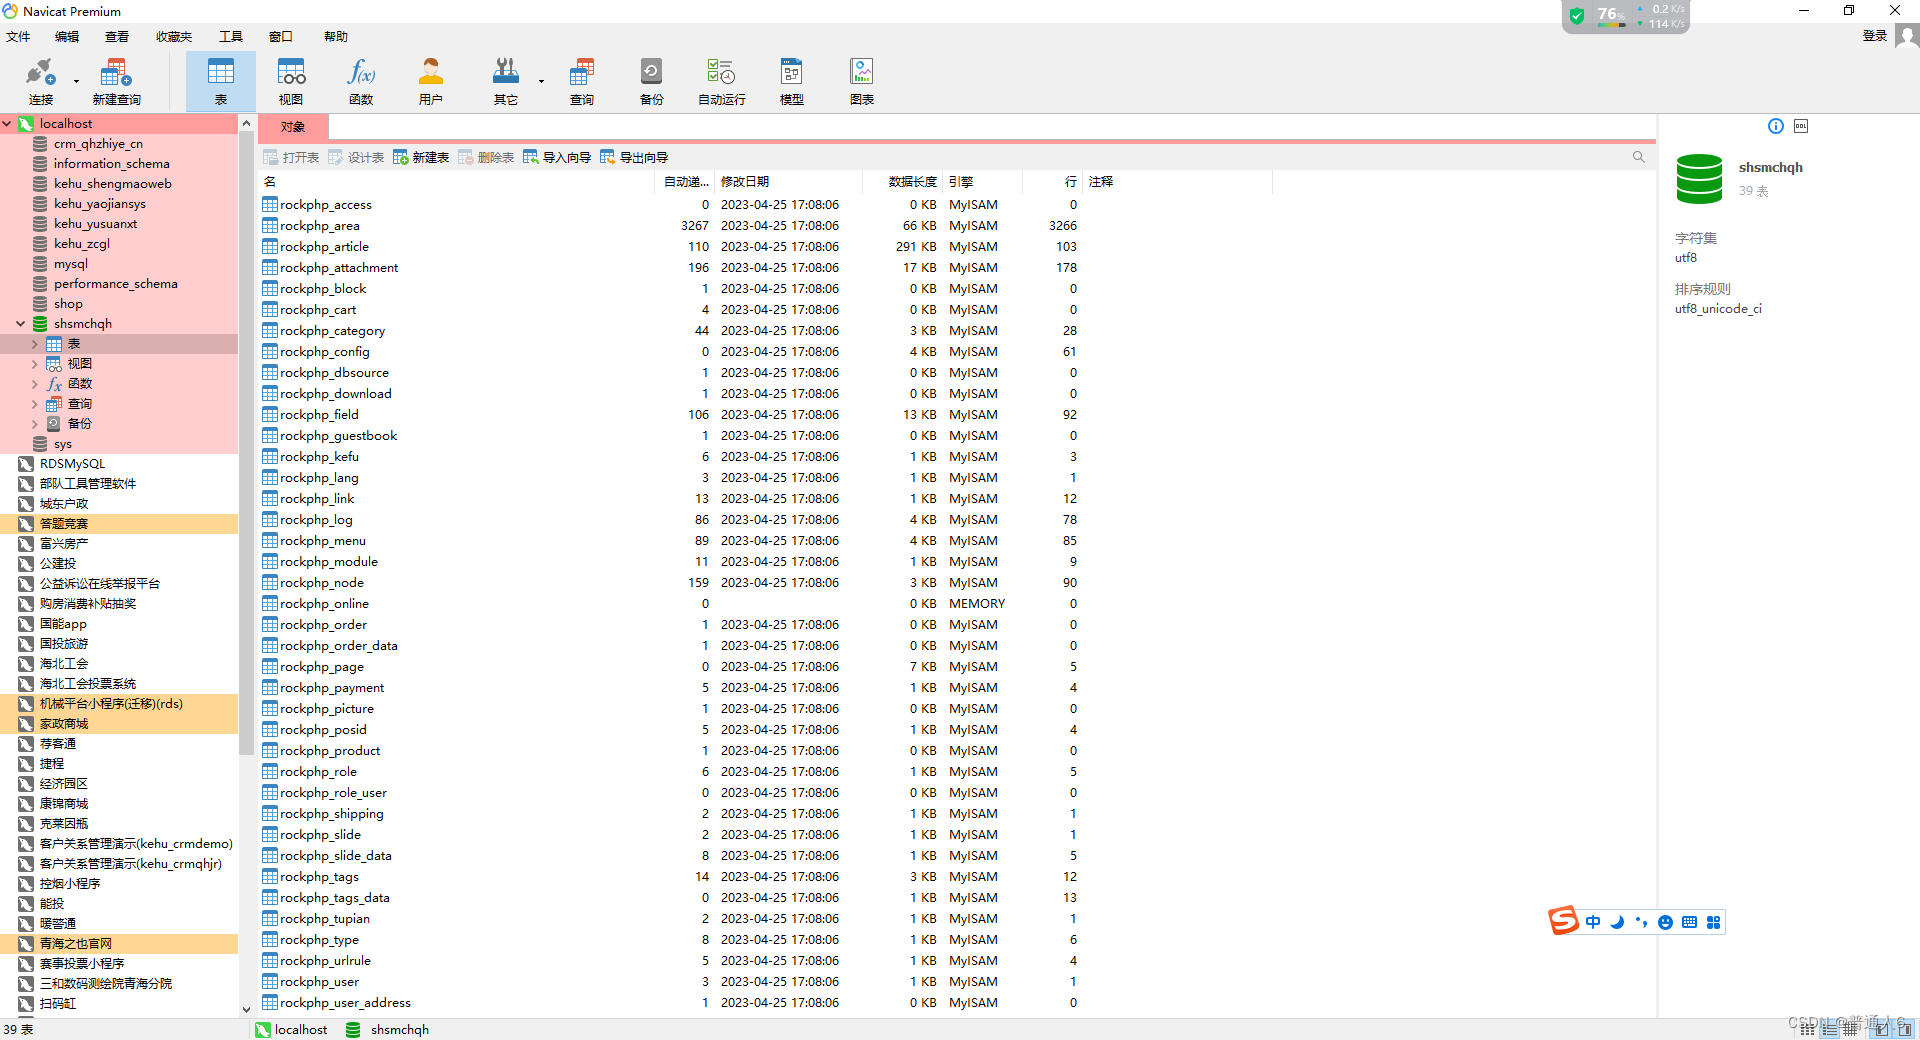
Task: Select the mysql database in tree
Action: [70, 264]
